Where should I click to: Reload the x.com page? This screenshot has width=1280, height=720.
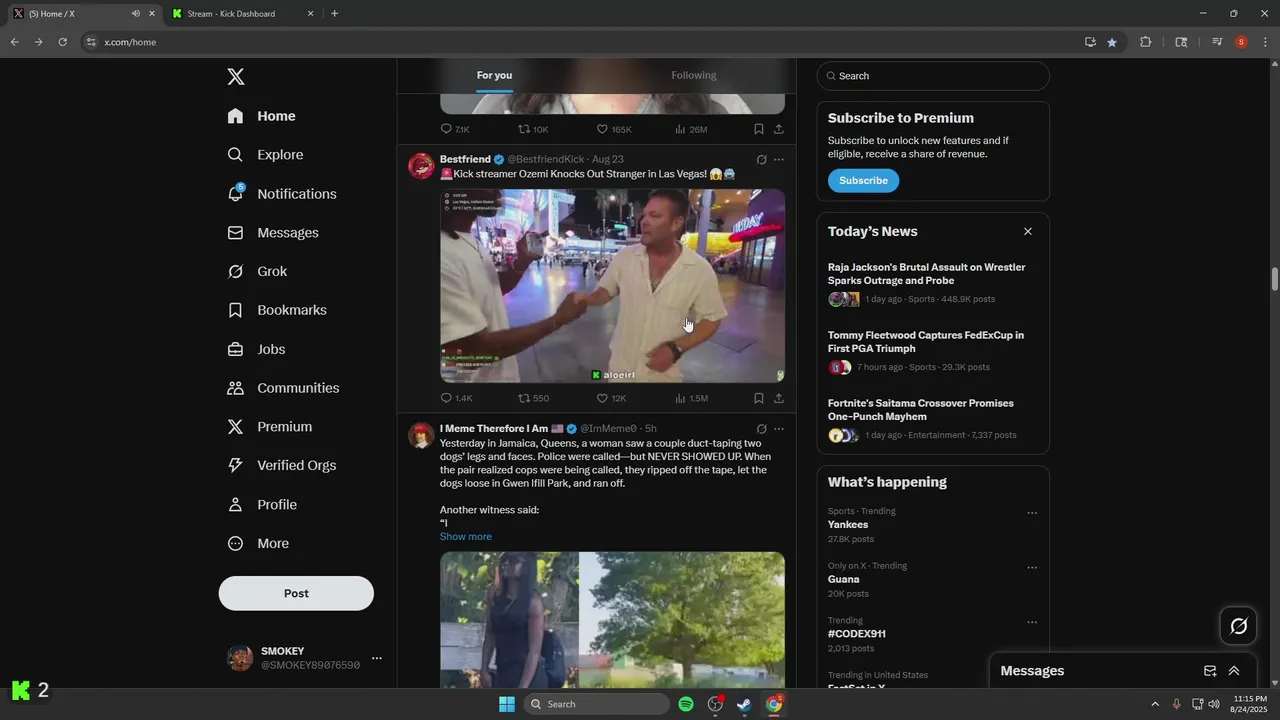click(62, 42)
